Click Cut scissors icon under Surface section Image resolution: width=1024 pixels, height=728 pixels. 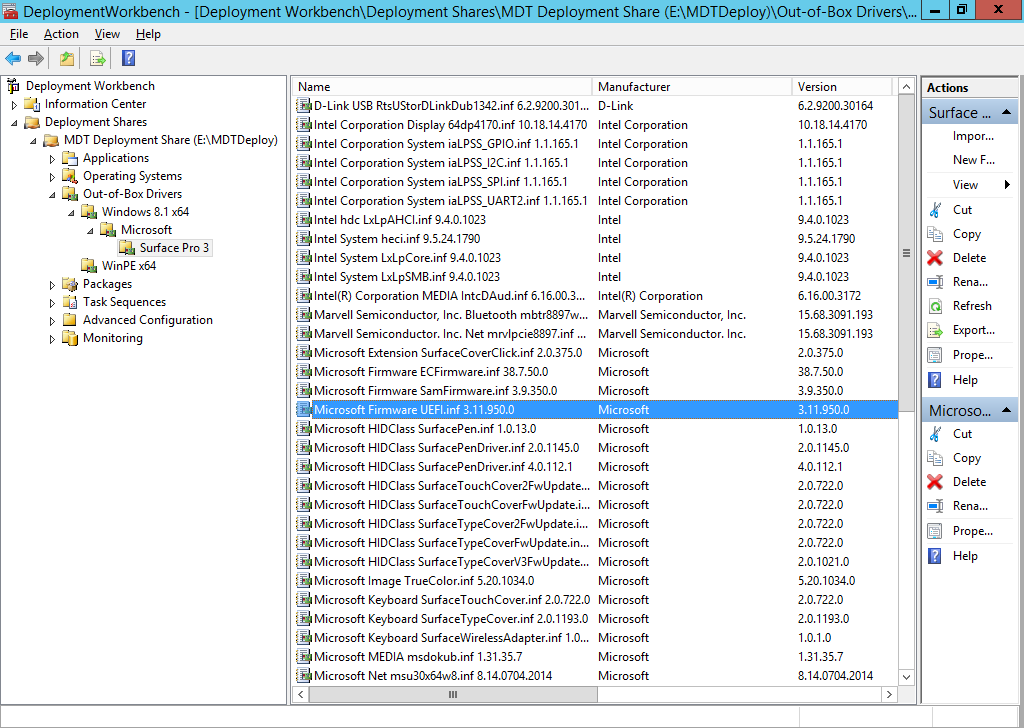(x=935, y=210)
